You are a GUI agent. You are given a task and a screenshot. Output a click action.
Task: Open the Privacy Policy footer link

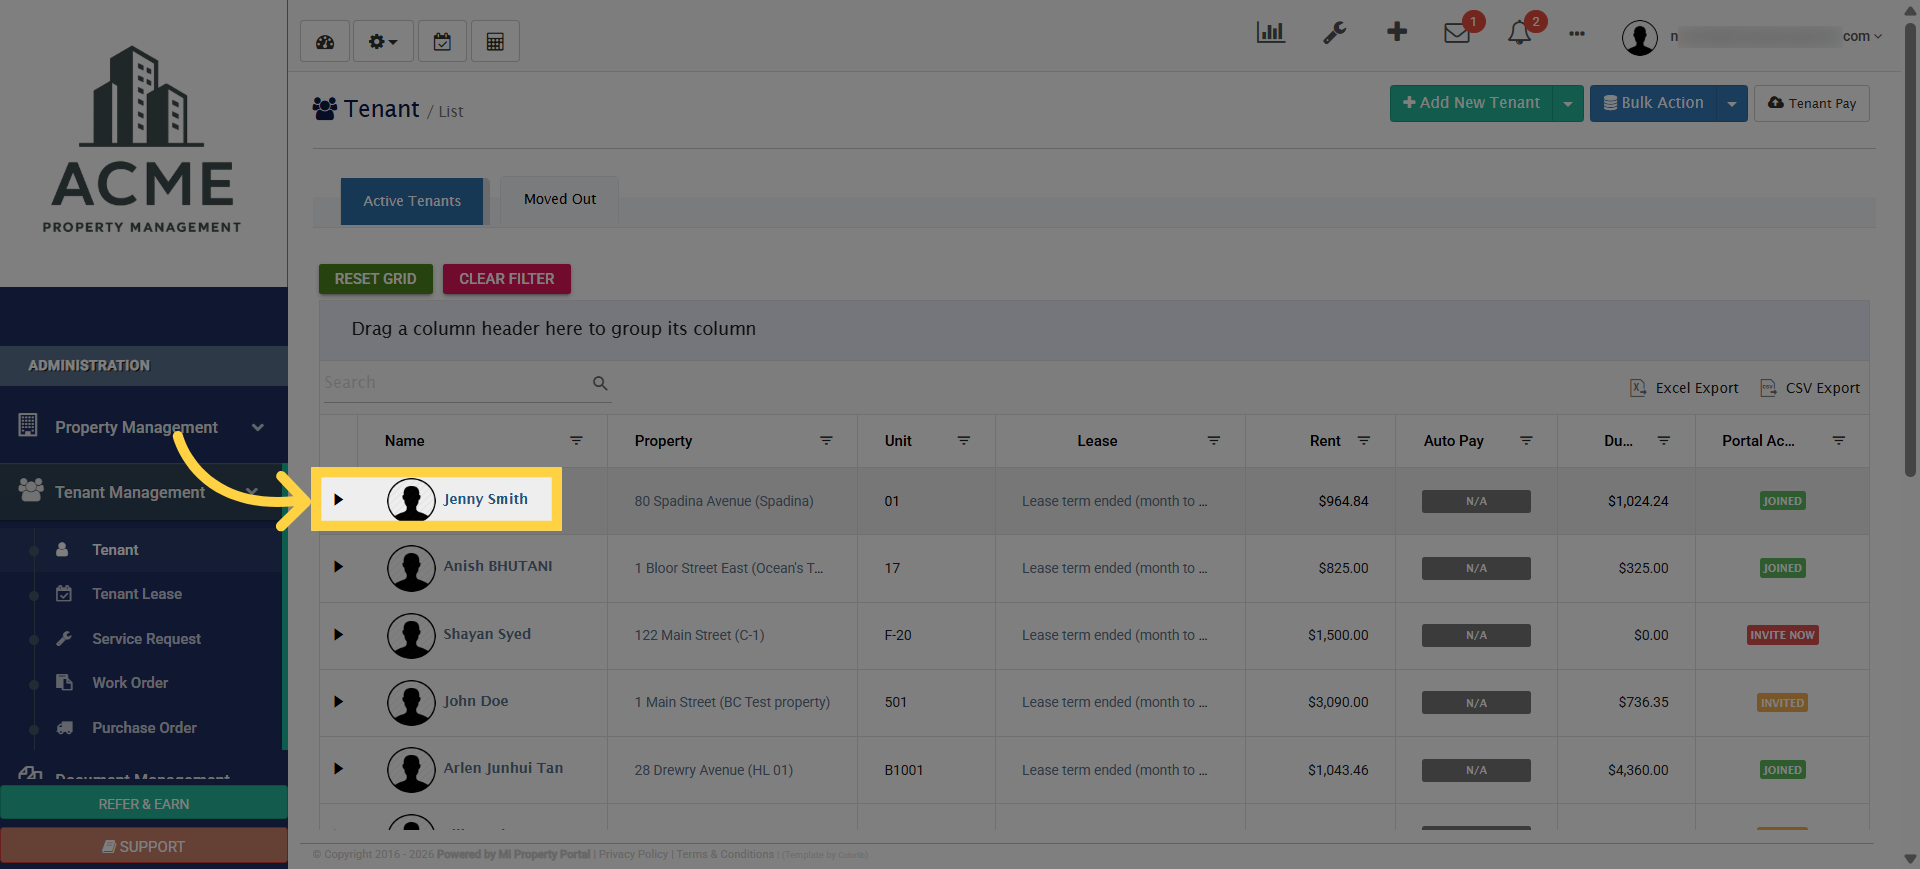pyautogui.click(x=633, y=854)
